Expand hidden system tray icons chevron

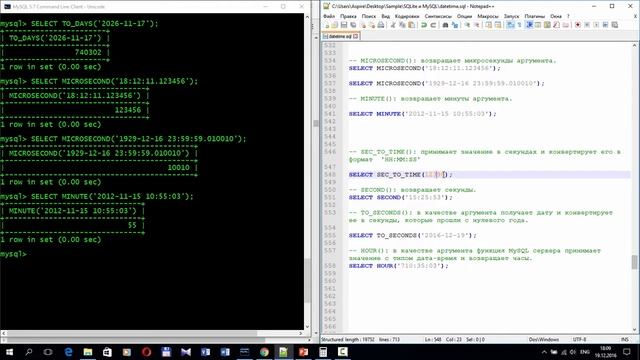coord(544,352)
